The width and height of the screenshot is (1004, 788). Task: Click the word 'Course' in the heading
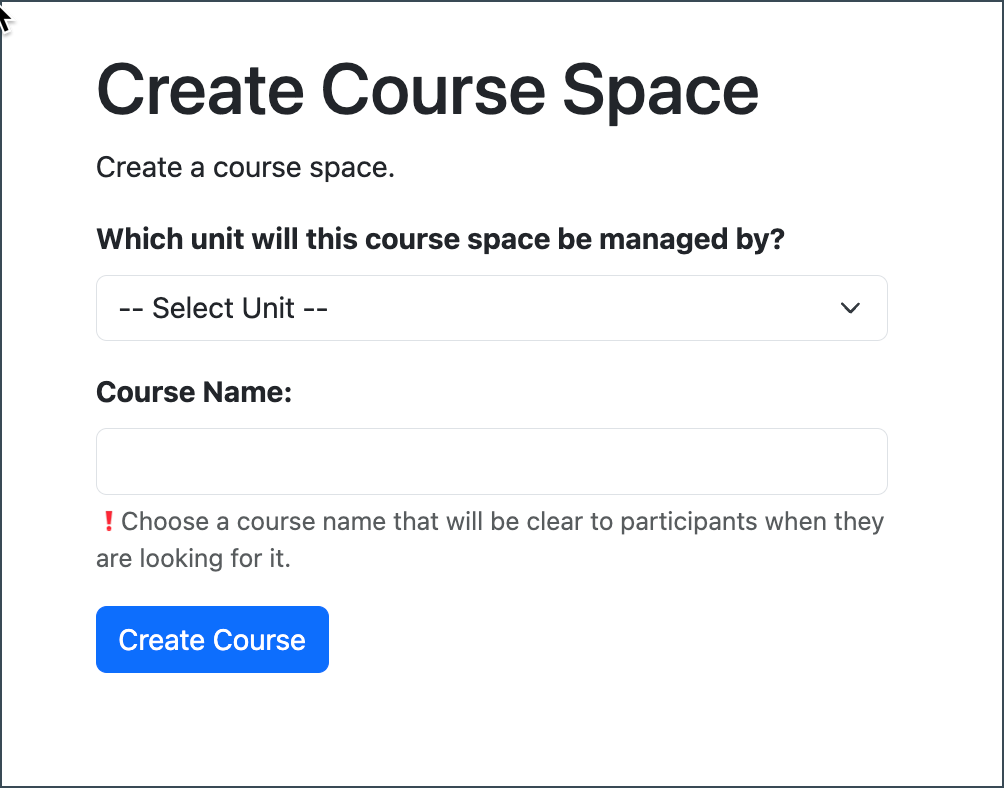(433, 91)
